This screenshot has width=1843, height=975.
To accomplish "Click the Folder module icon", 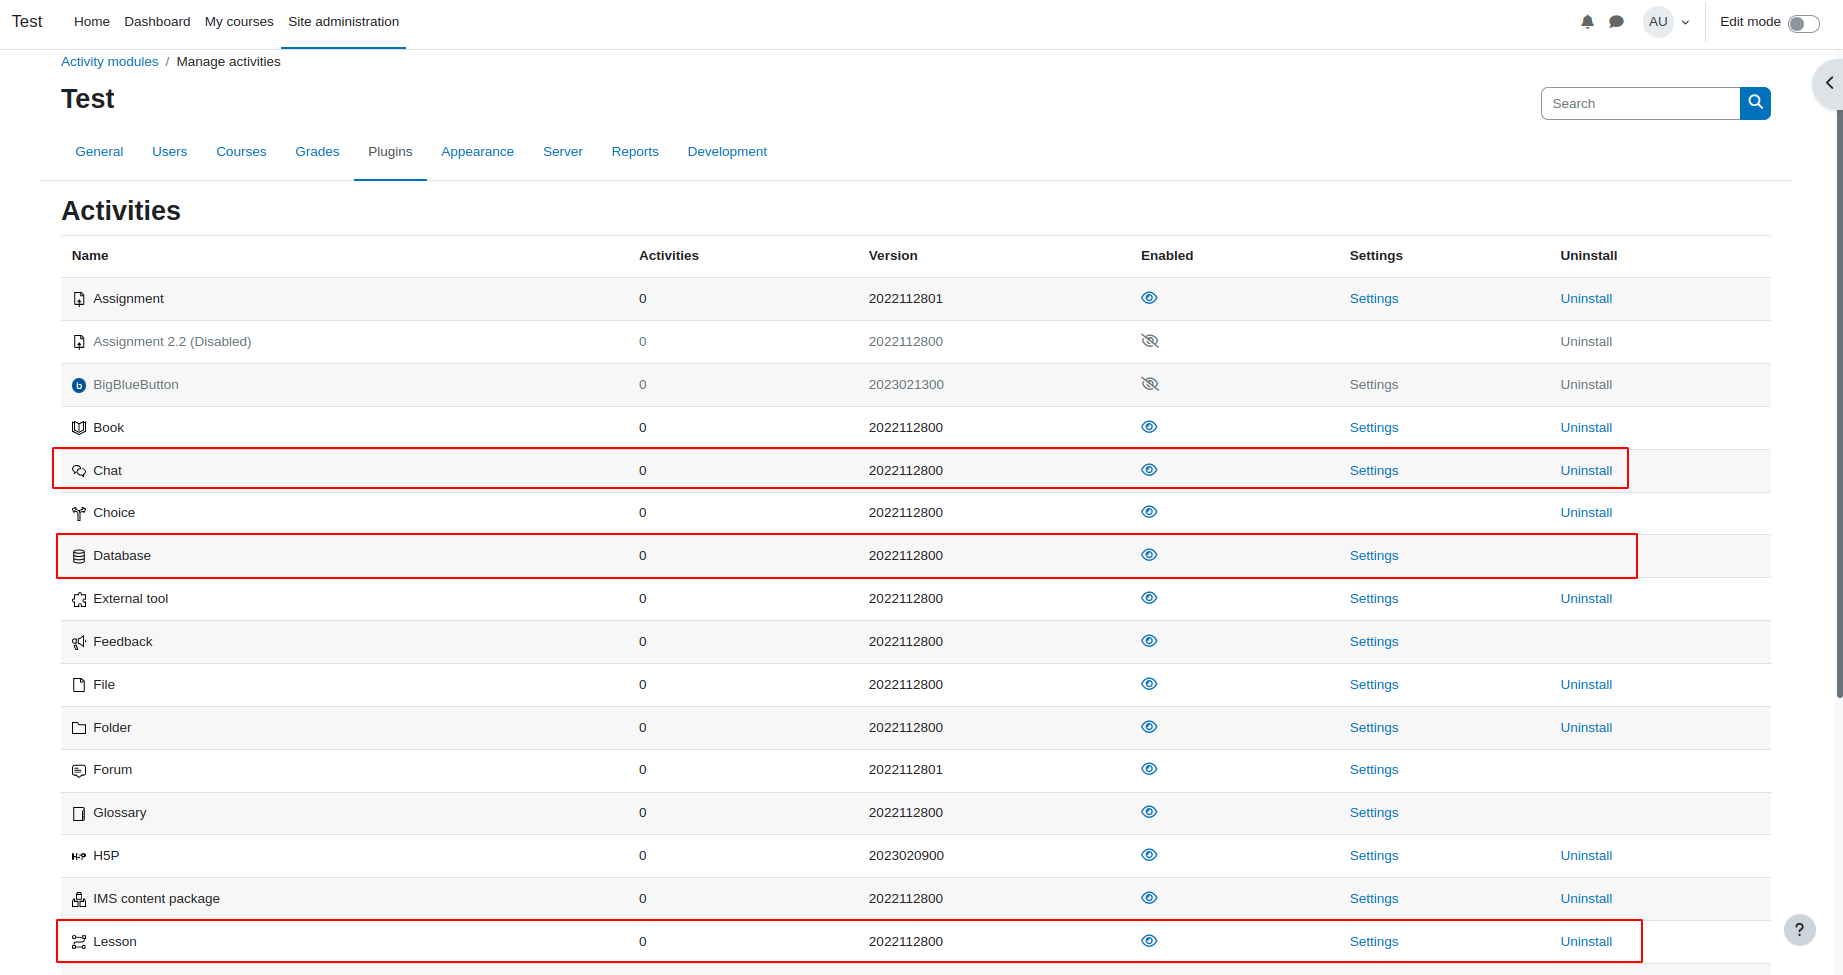I will tap(79, 728).
